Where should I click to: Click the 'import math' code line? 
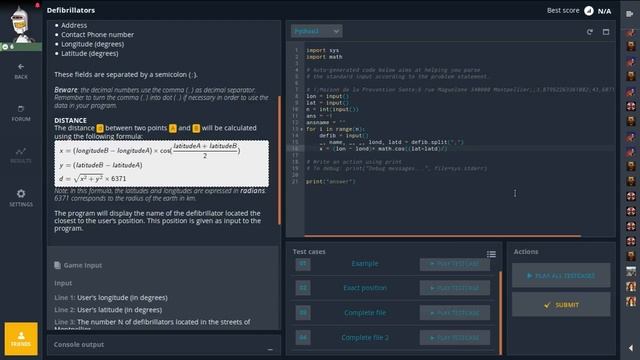[324, 57]
